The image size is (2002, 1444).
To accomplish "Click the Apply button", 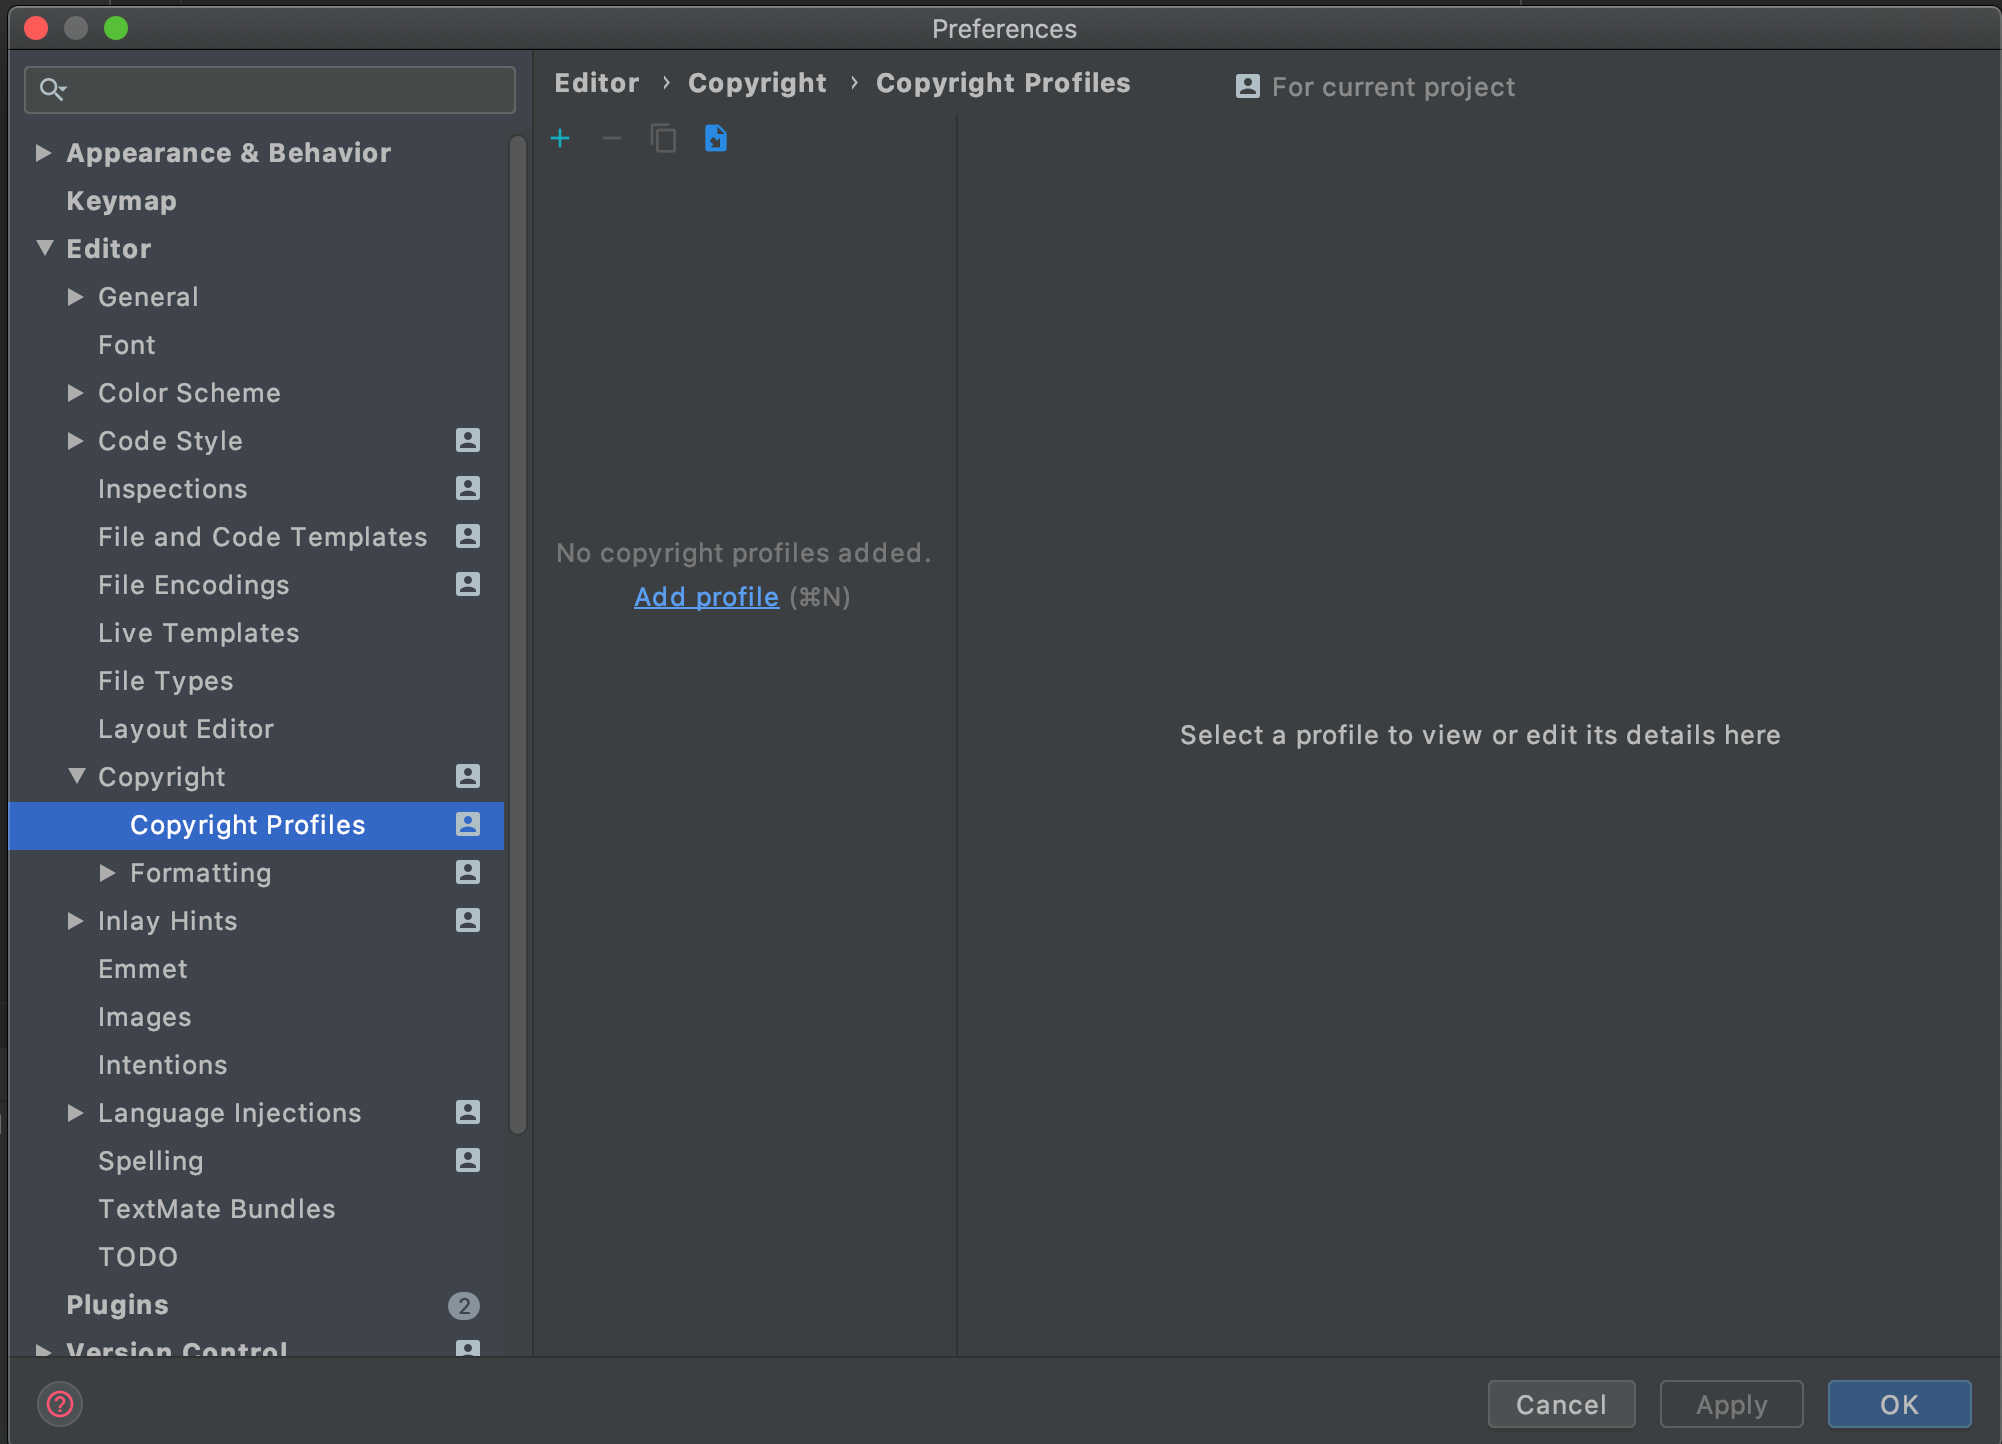I will click(x=1728, y=1404).
